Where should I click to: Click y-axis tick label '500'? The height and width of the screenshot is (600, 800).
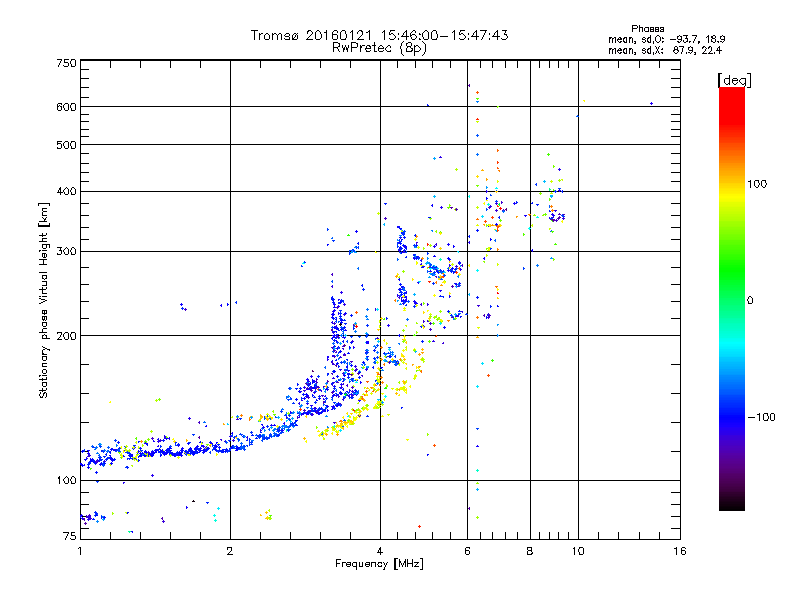(66, 145)
